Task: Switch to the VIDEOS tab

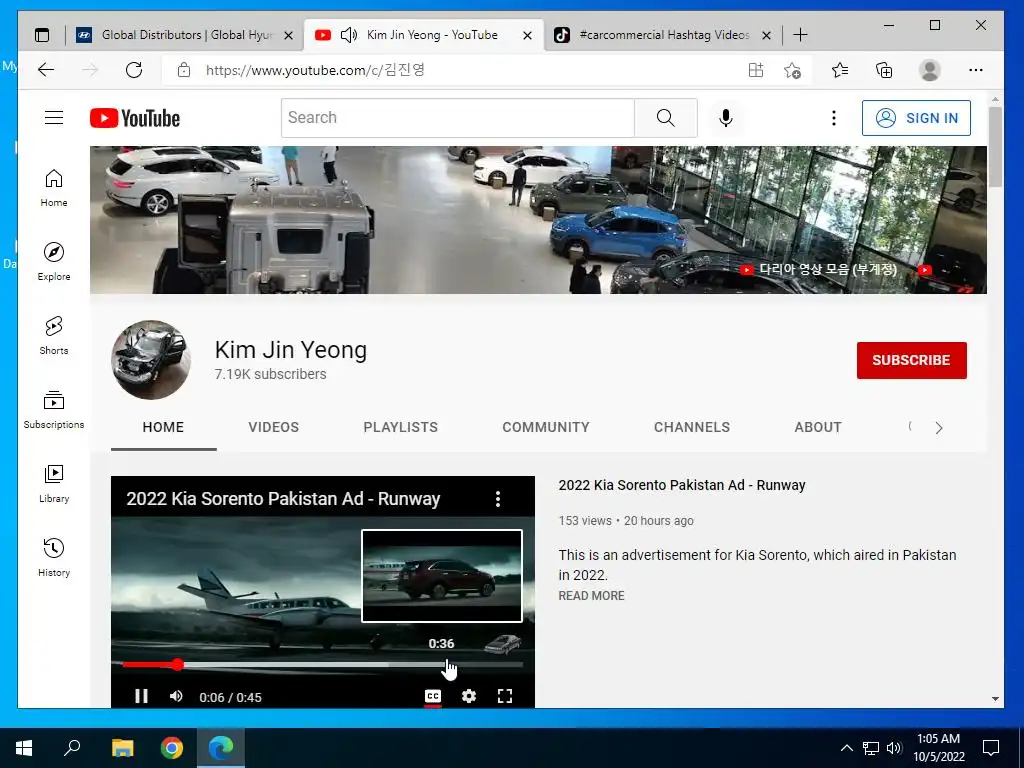Action: [273, 427]
